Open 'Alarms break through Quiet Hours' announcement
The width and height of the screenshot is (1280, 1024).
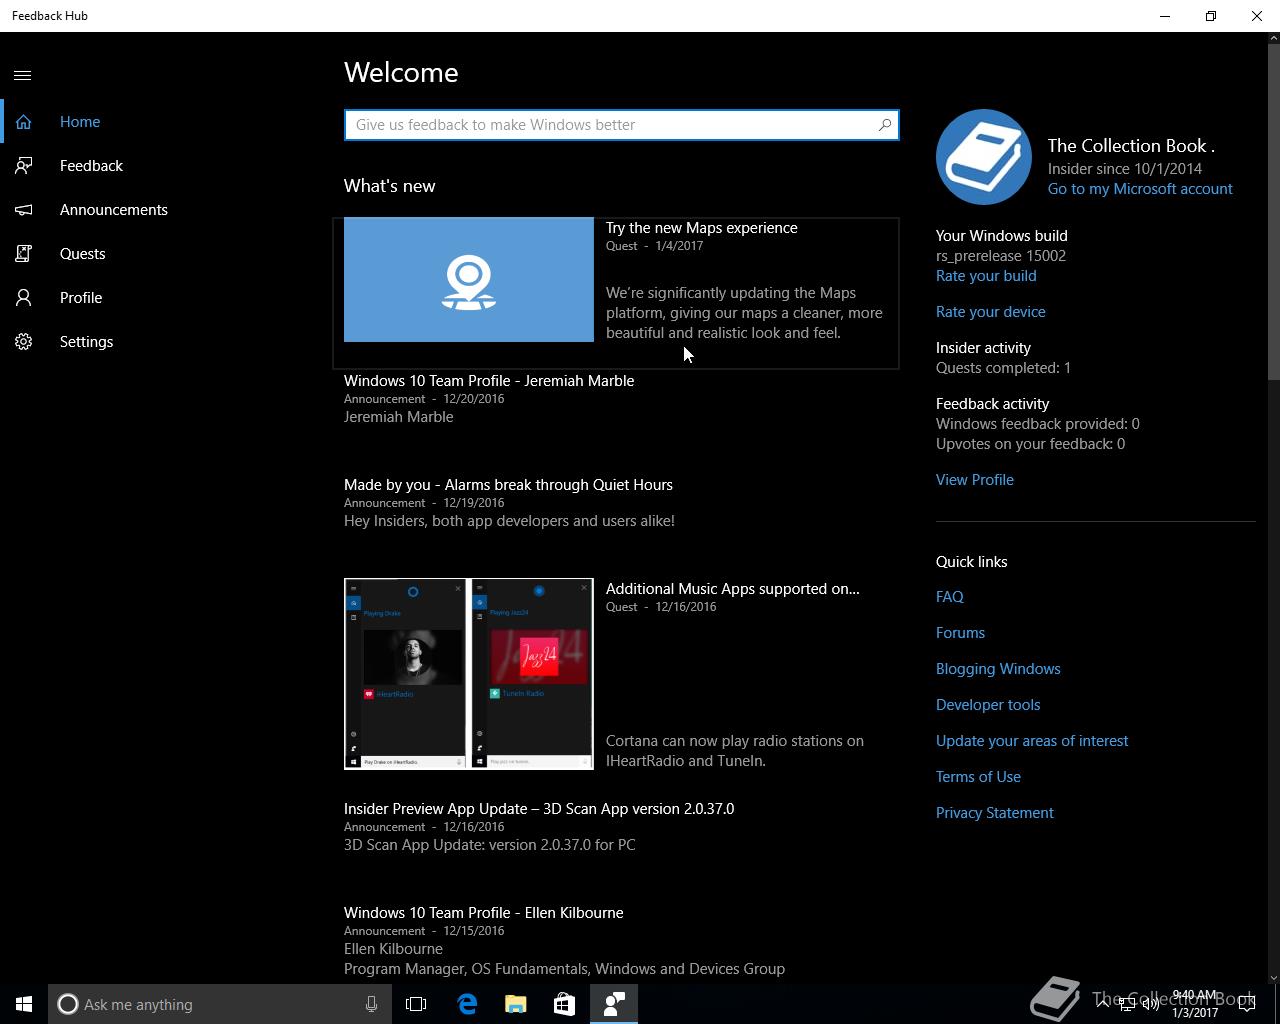click(508, 485)
